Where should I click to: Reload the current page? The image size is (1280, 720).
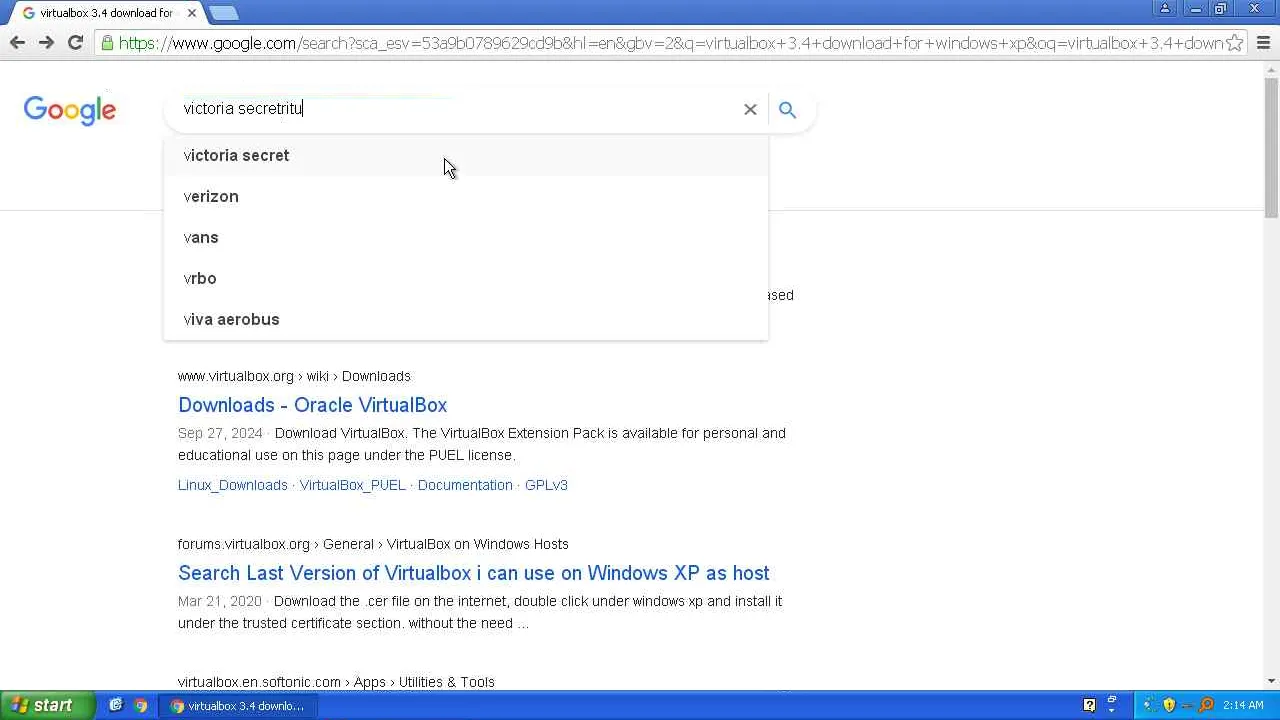tap(75, 43)
